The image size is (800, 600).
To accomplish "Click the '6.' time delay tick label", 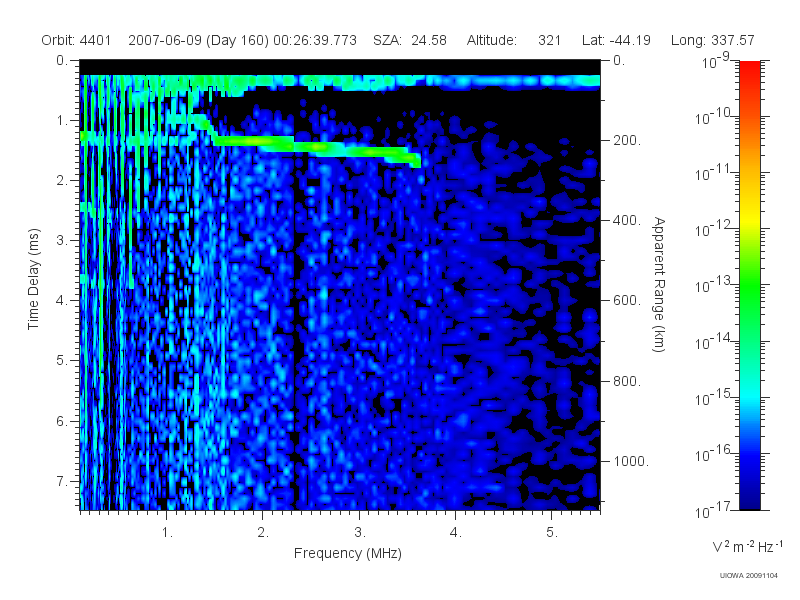I will pos(62,421).
